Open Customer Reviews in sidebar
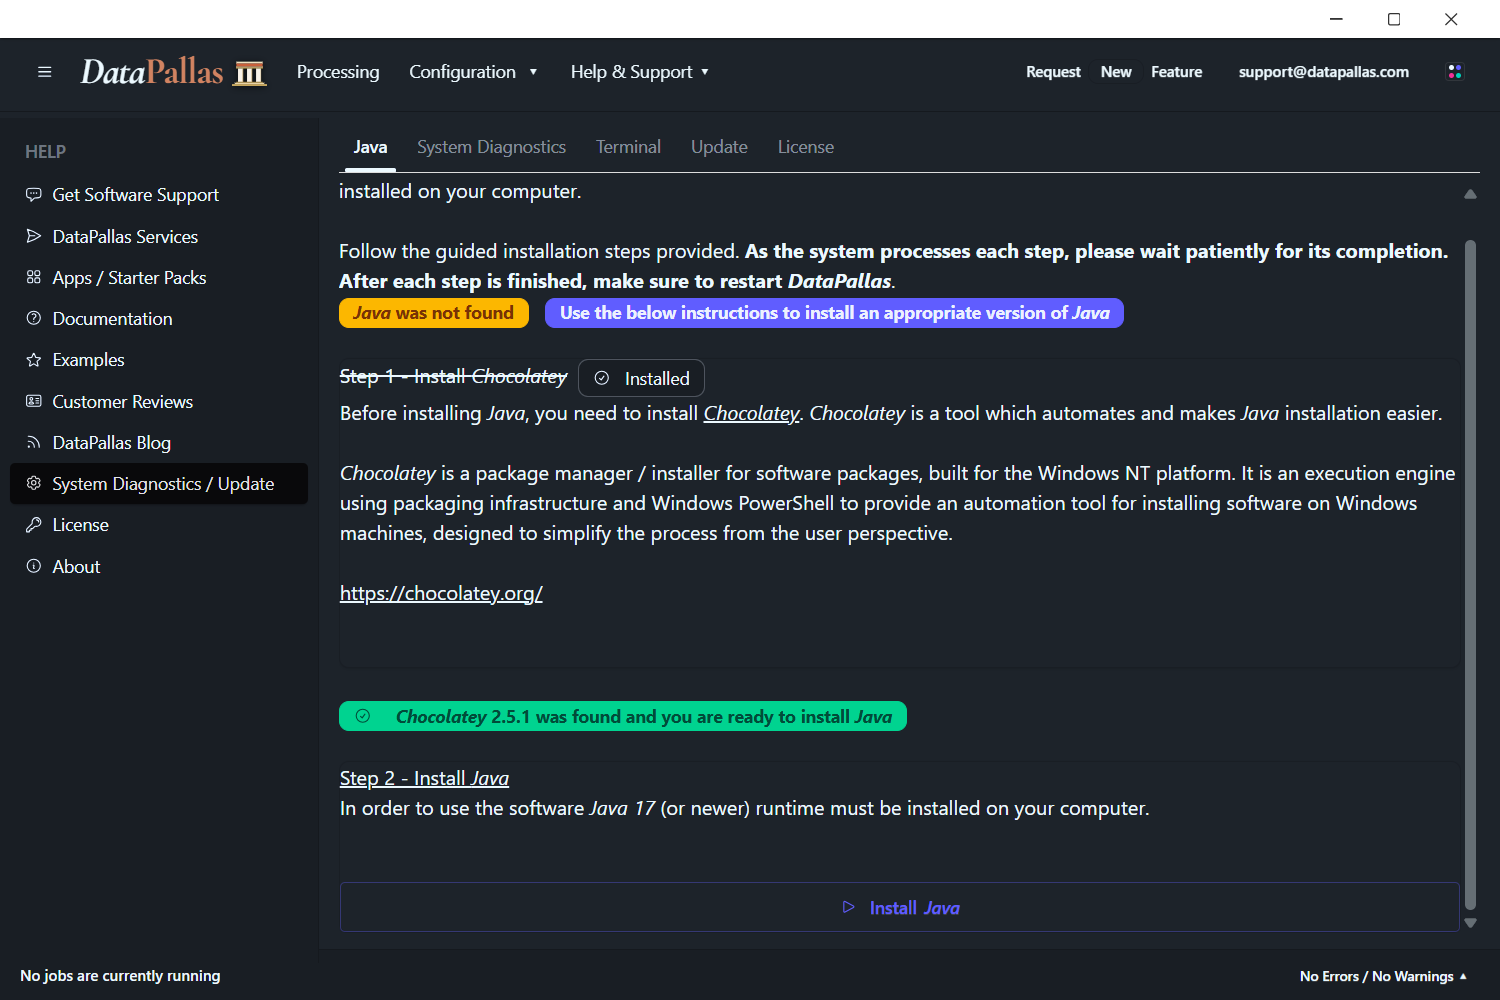The height and width of the screenshot is (1000, 1500). click(159, 401)
